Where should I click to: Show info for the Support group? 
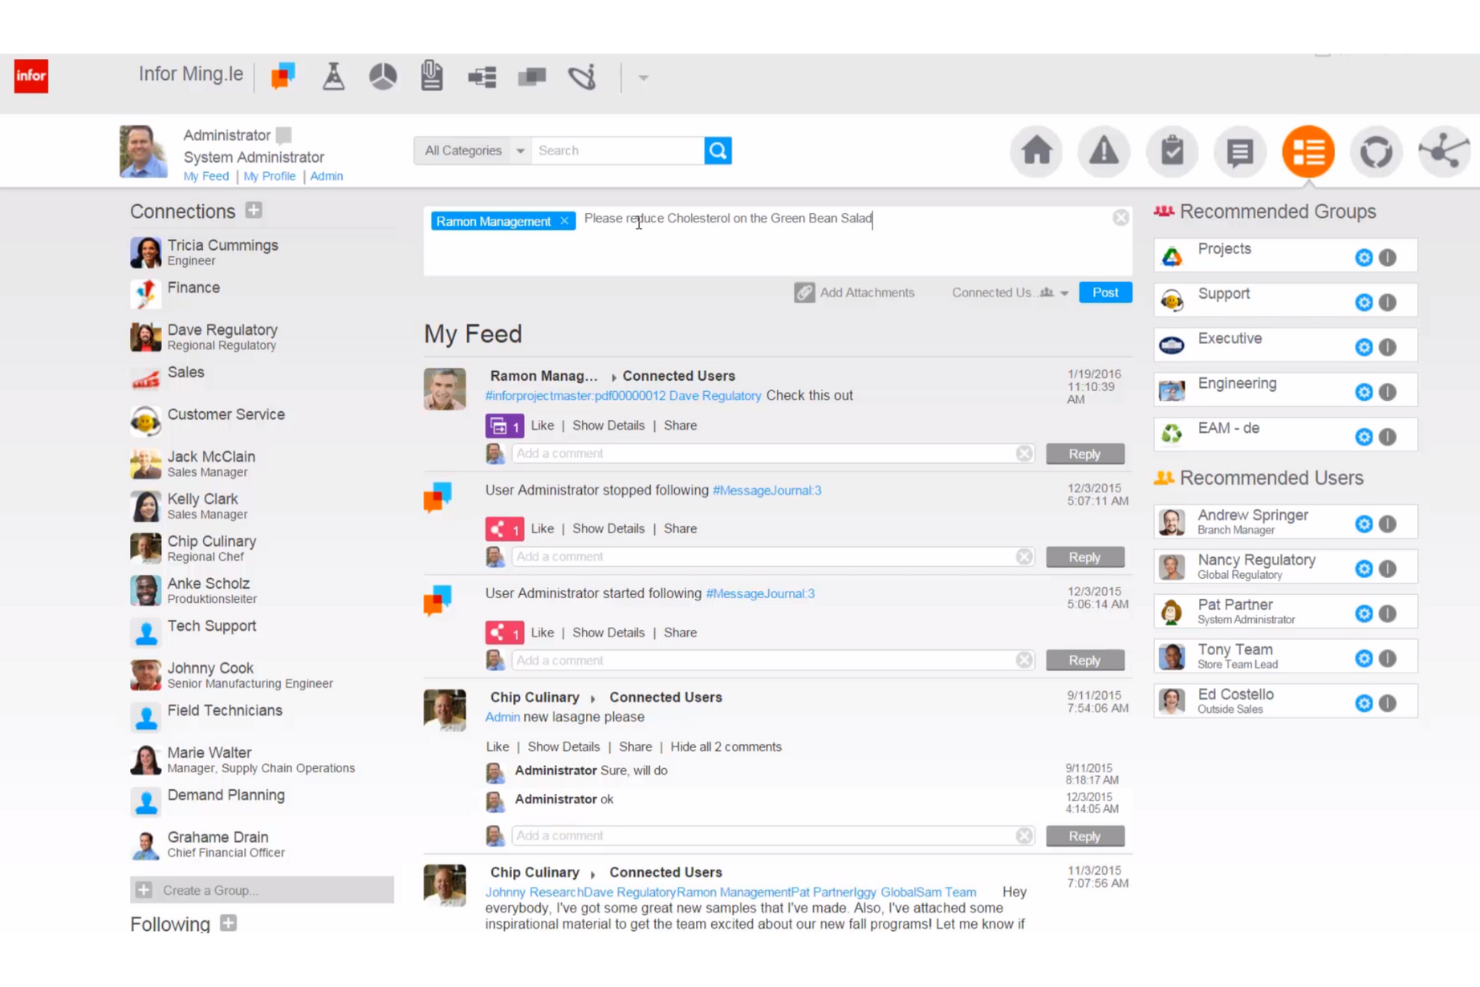click(x=1387, y=303)
